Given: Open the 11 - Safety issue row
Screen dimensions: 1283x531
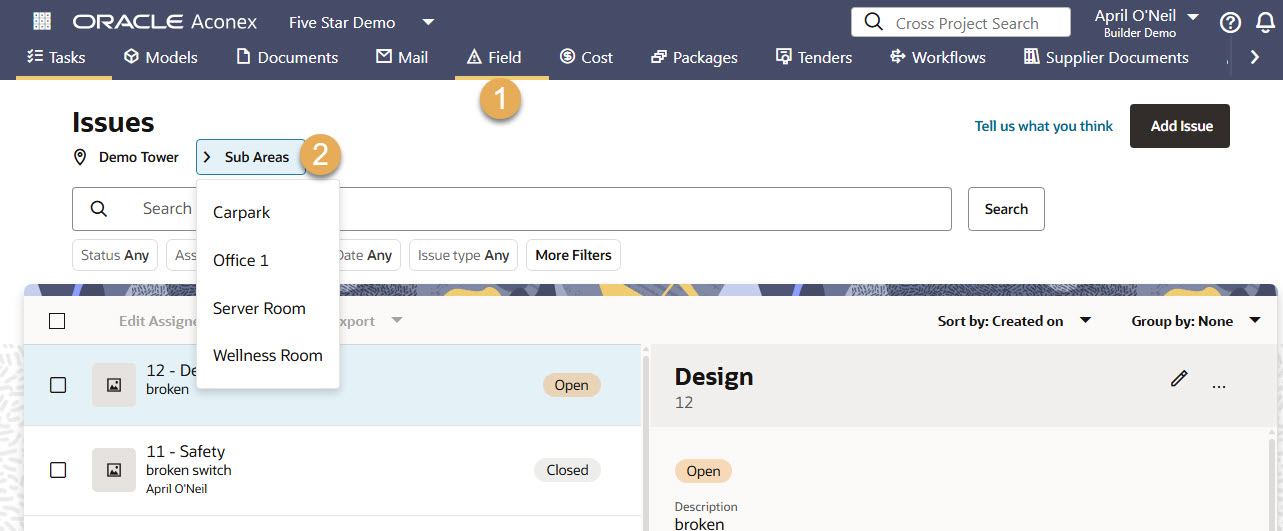Looking at the screenshot, I should (x=332, y=470).
